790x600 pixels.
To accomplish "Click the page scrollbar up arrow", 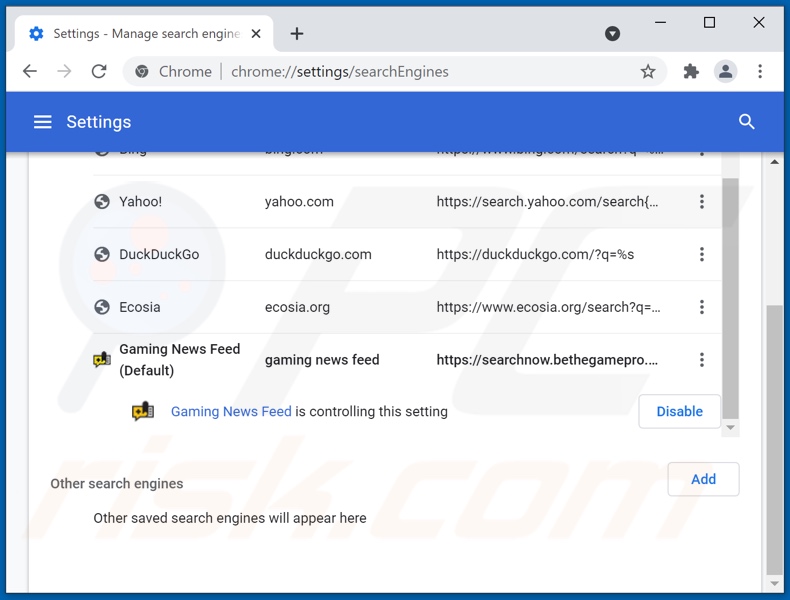I will [x=774, y=162].
